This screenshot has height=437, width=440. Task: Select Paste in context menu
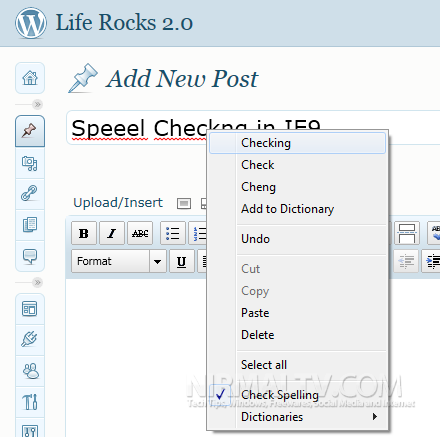click(x=297, y=313)
